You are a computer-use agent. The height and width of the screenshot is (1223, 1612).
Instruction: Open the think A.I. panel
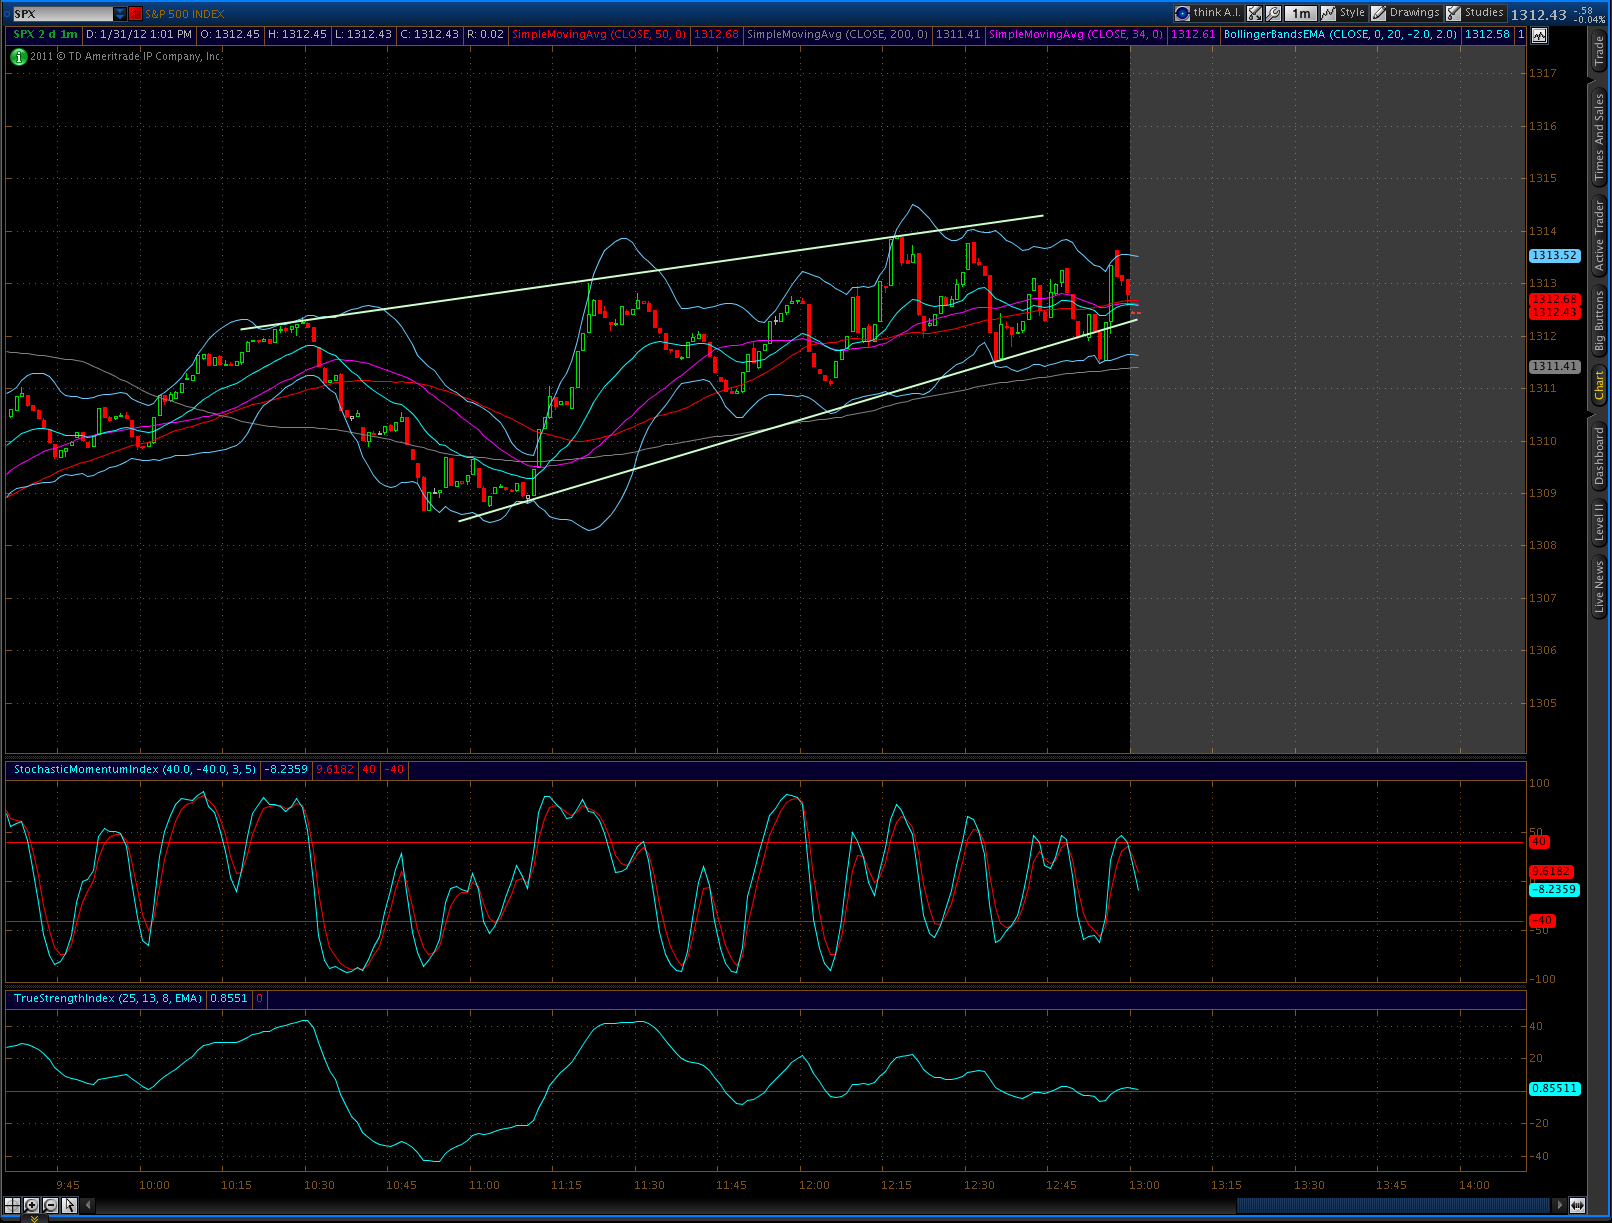click(1208, 13)
